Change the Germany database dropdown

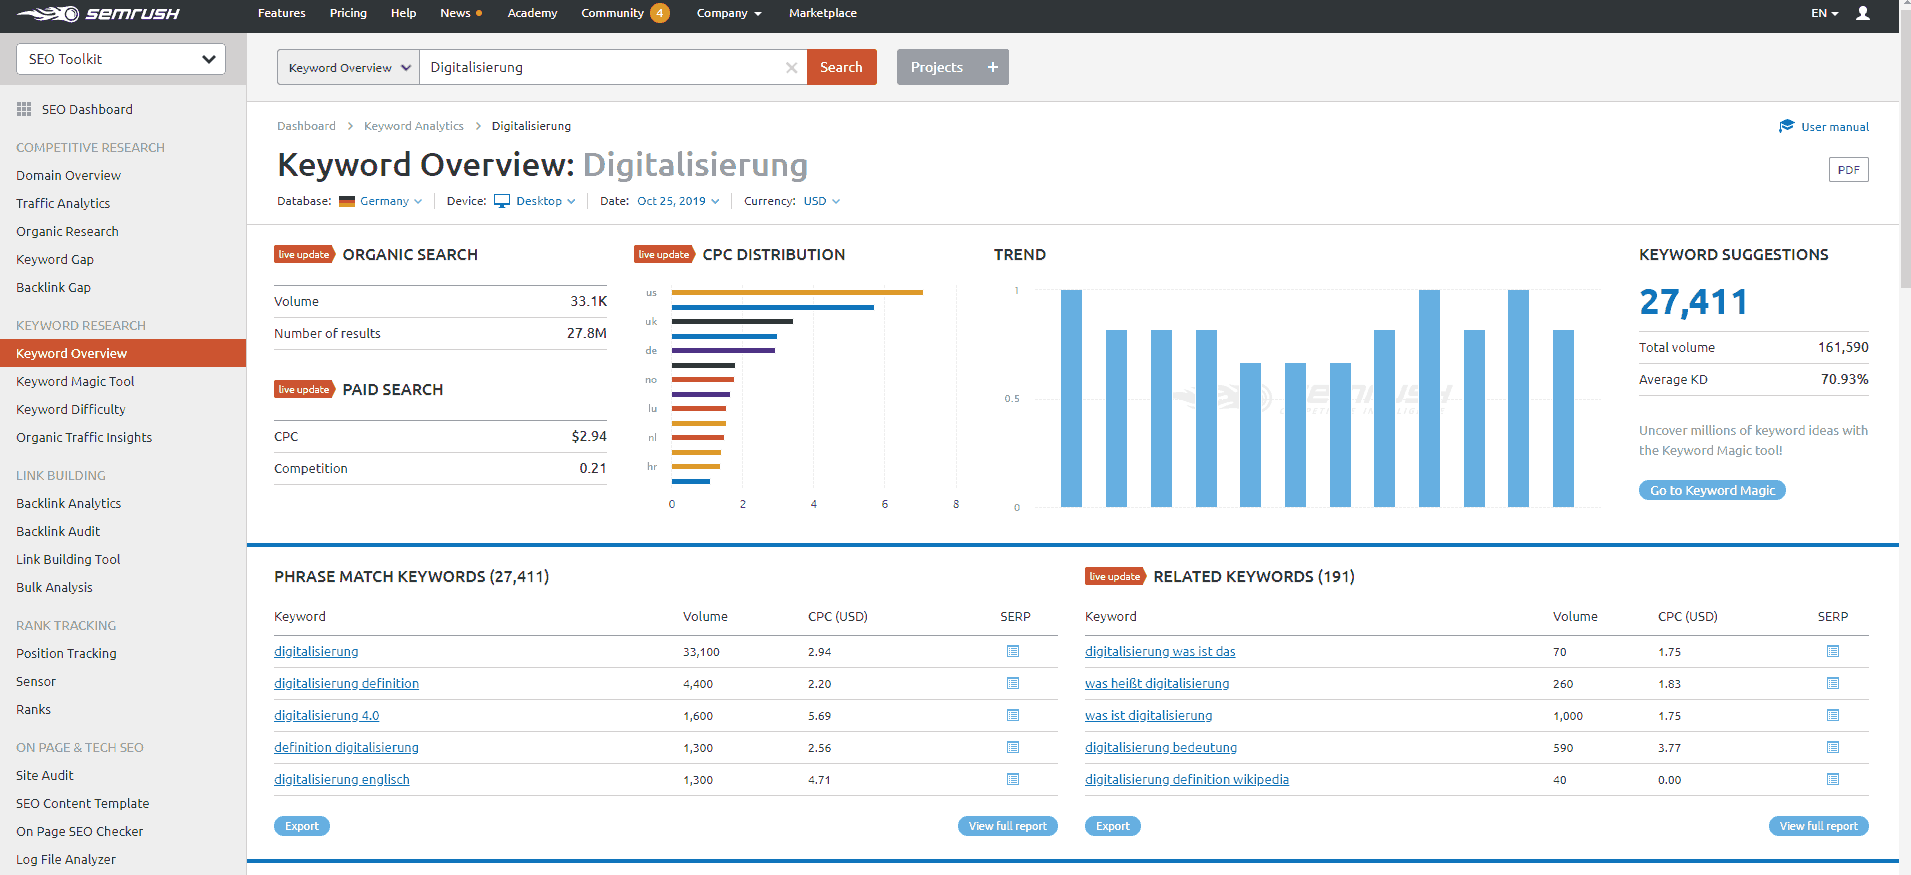click(x=391, y=201)
